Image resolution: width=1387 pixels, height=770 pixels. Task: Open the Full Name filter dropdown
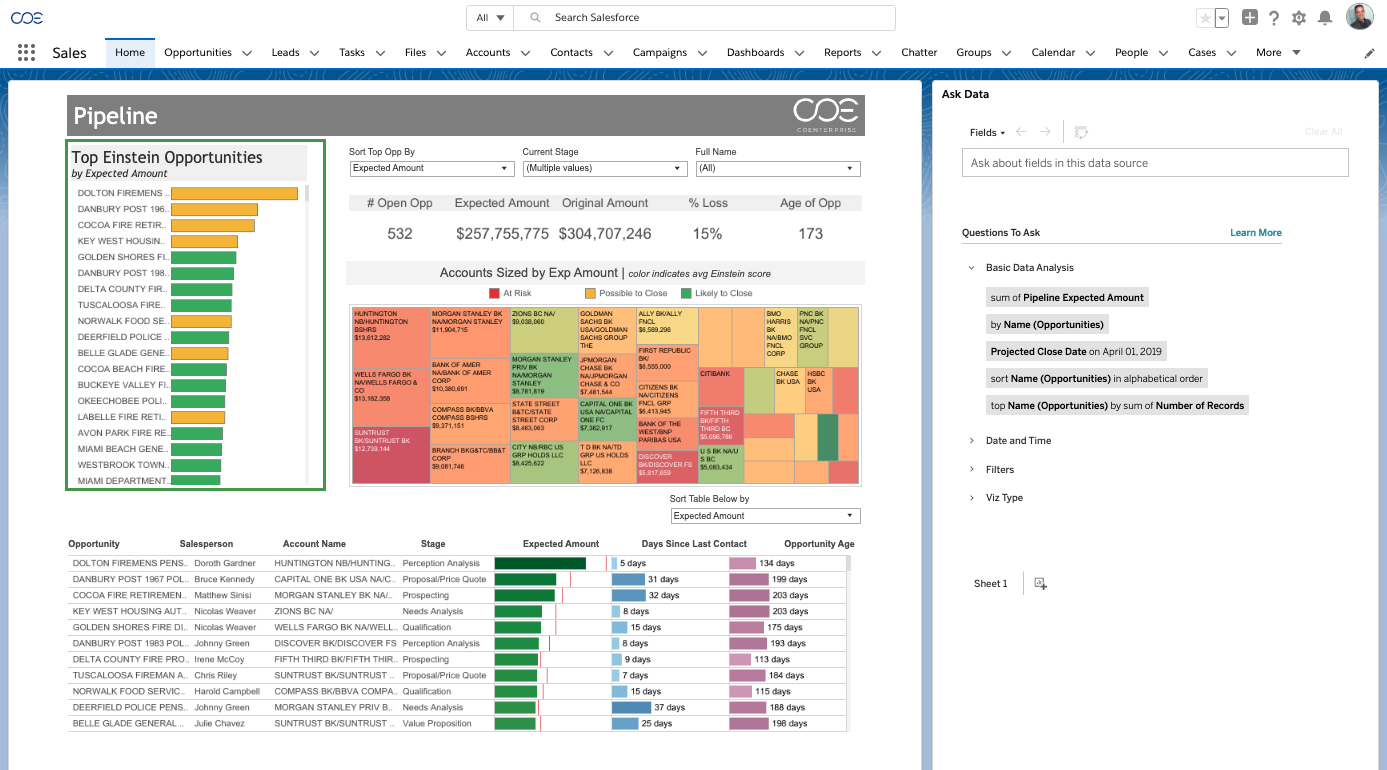point(778,169)
